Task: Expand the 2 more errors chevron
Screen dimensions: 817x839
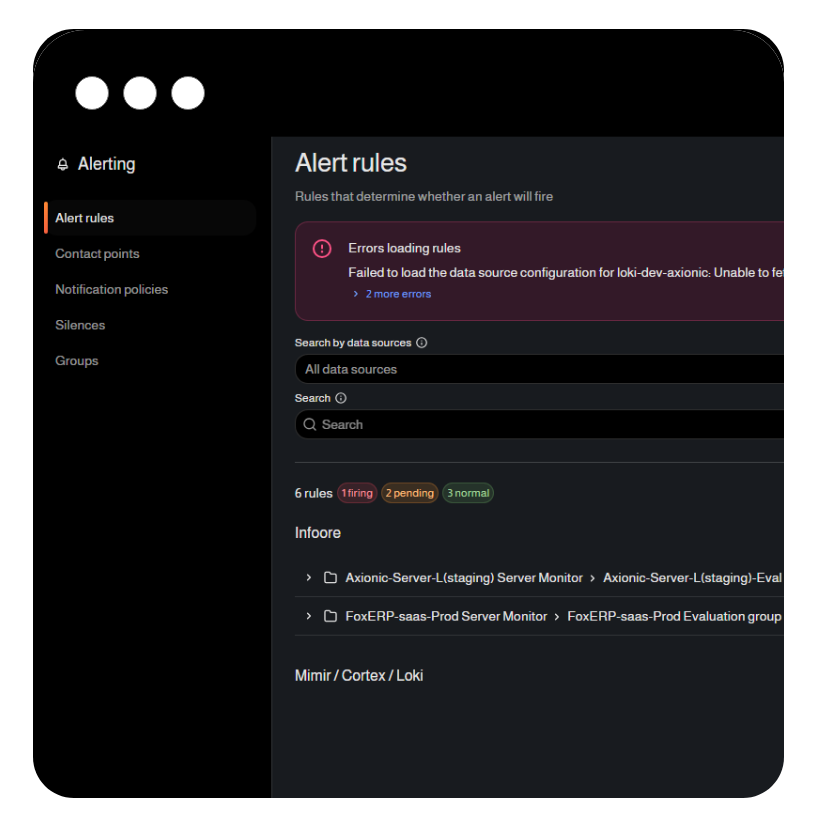Action: (356, 294)
